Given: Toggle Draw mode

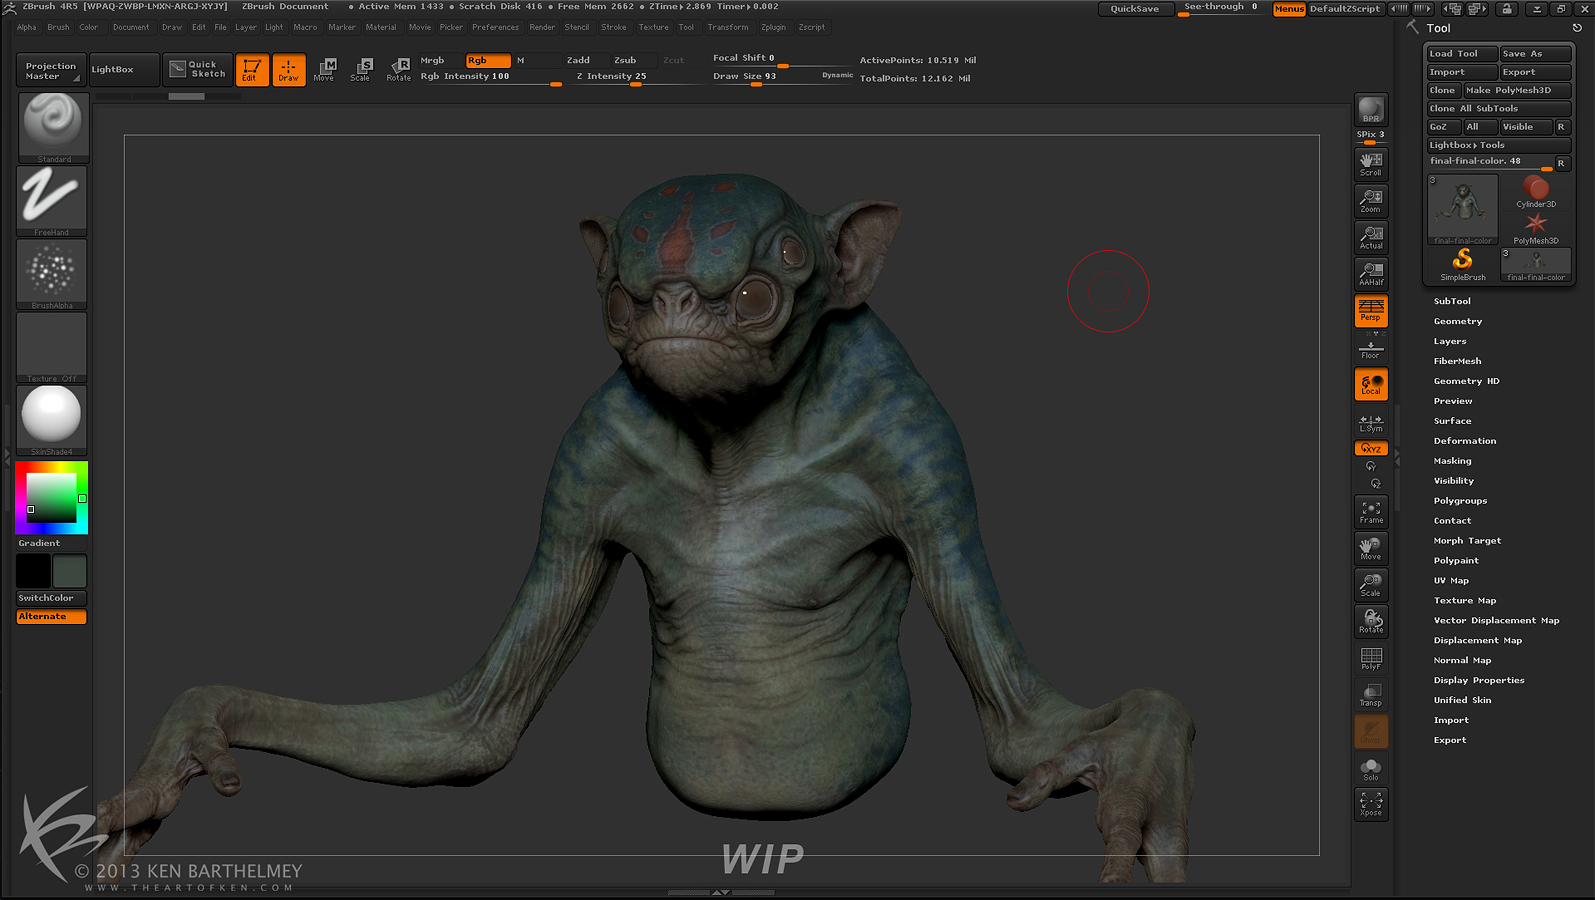Looking at the screenshot, I should (x=289, y=69).
